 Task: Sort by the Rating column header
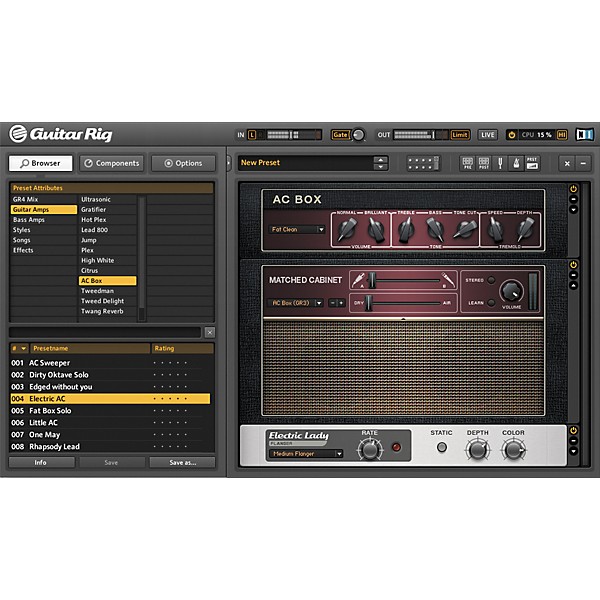[x=183, y=348]
